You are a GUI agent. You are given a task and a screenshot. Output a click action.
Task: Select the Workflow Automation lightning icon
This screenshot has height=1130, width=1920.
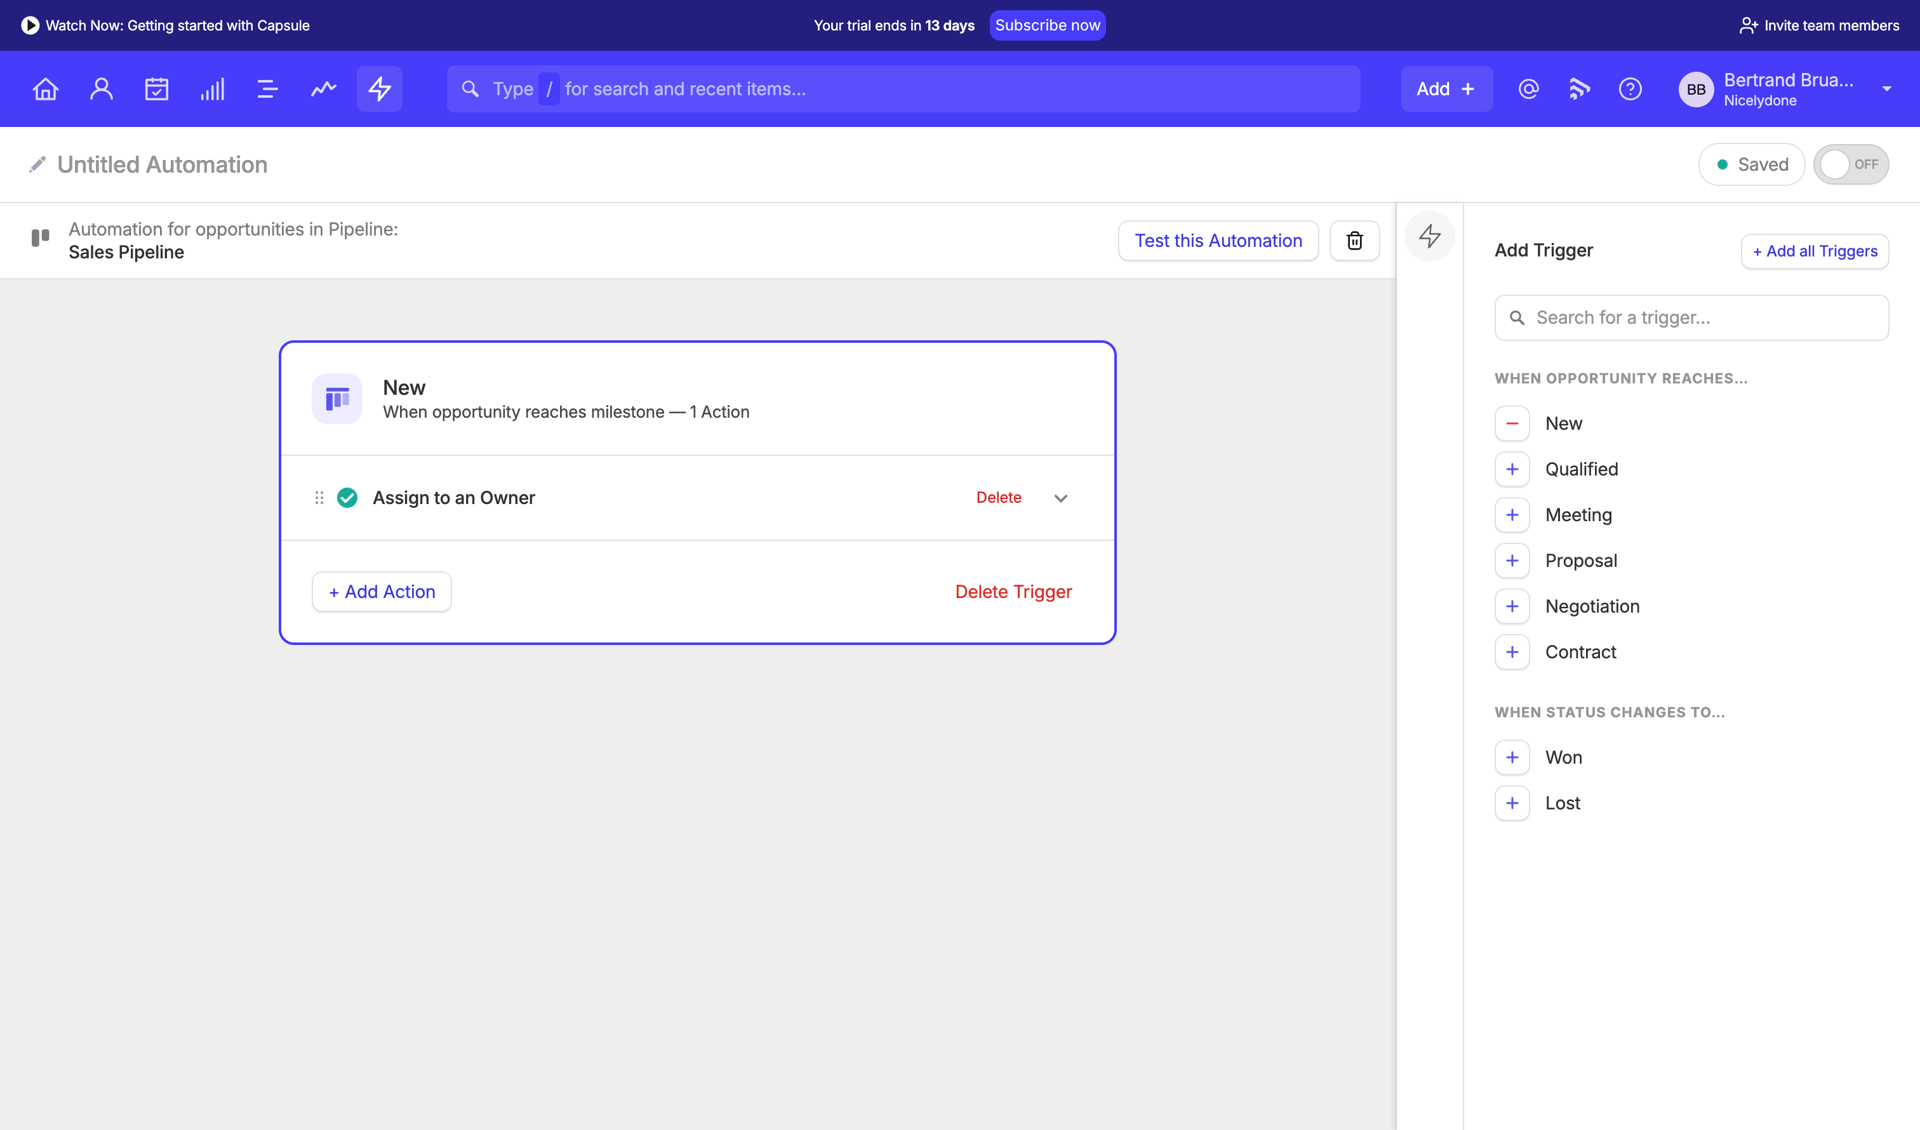(x=379, y=89)
